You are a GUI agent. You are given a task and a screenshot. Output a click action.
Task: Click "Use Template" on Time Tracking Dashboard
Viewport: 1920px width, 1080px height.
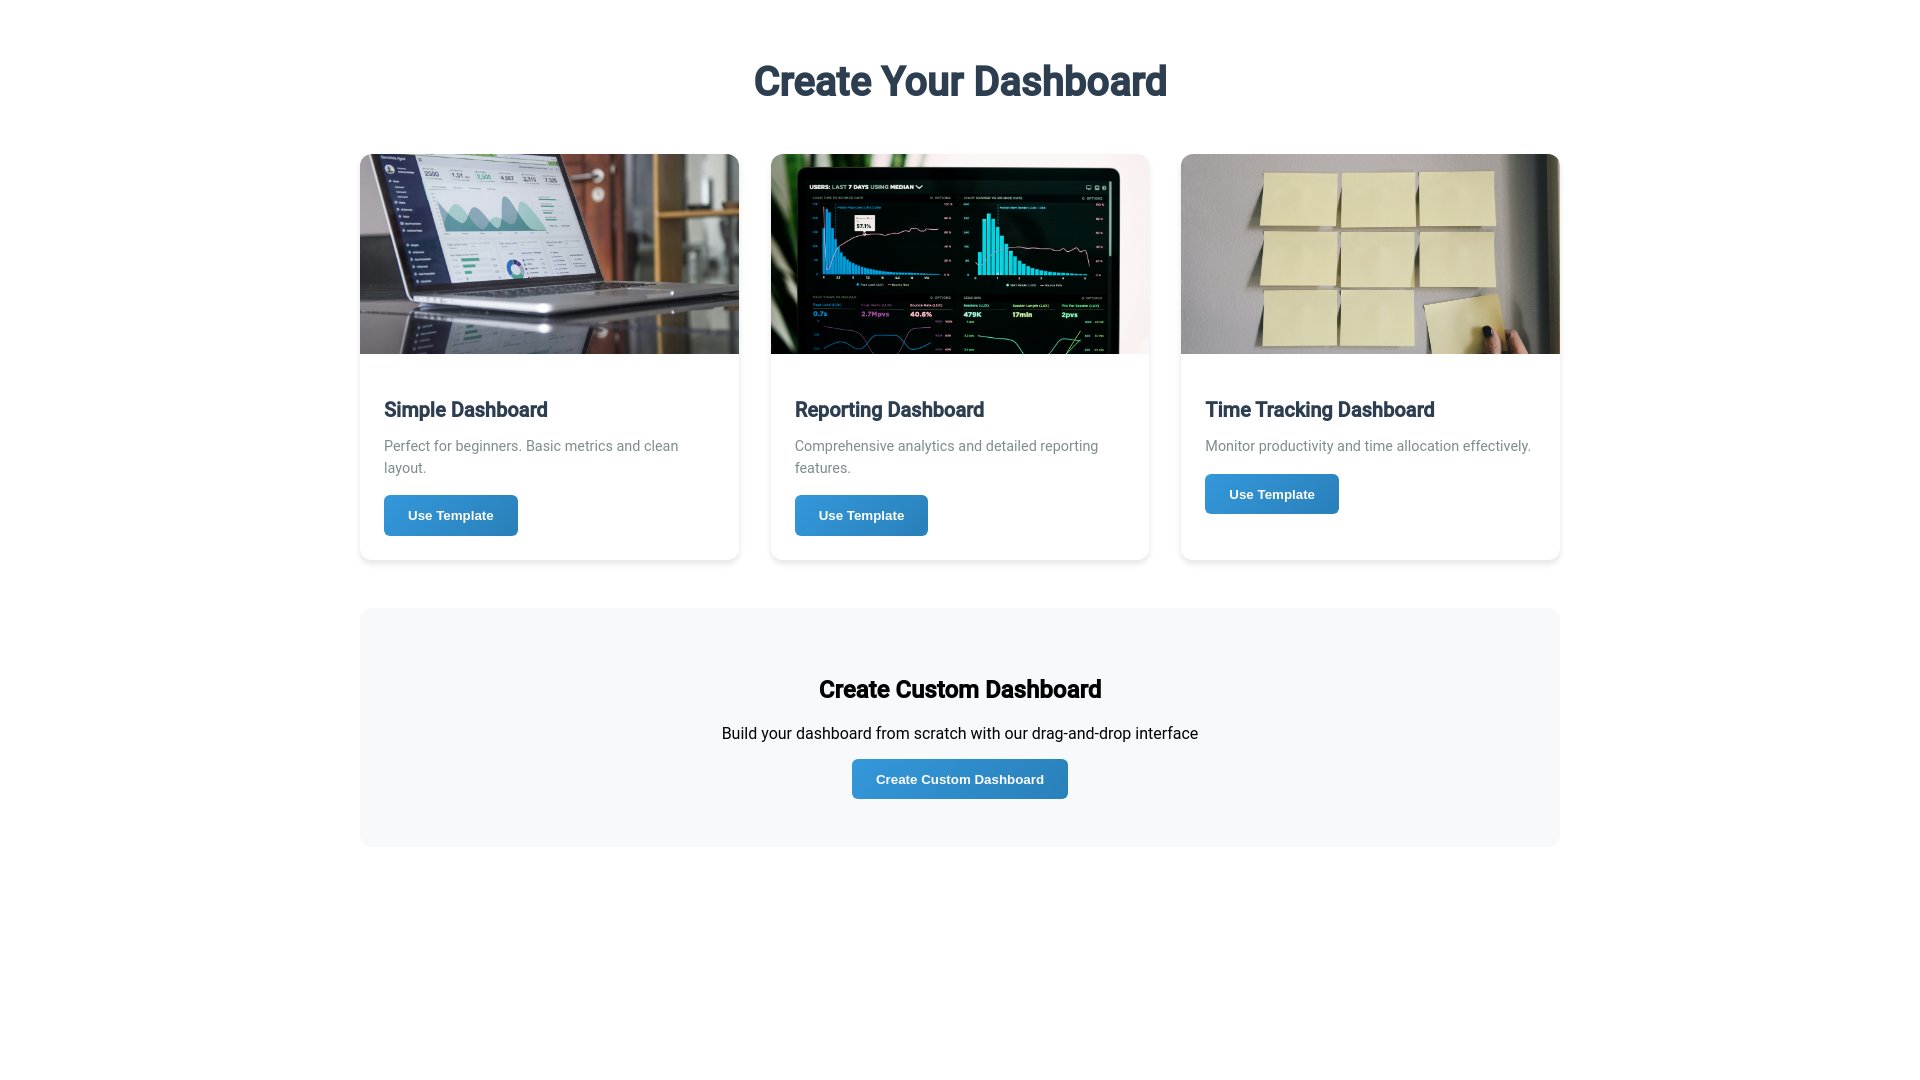click(1271, 493)
